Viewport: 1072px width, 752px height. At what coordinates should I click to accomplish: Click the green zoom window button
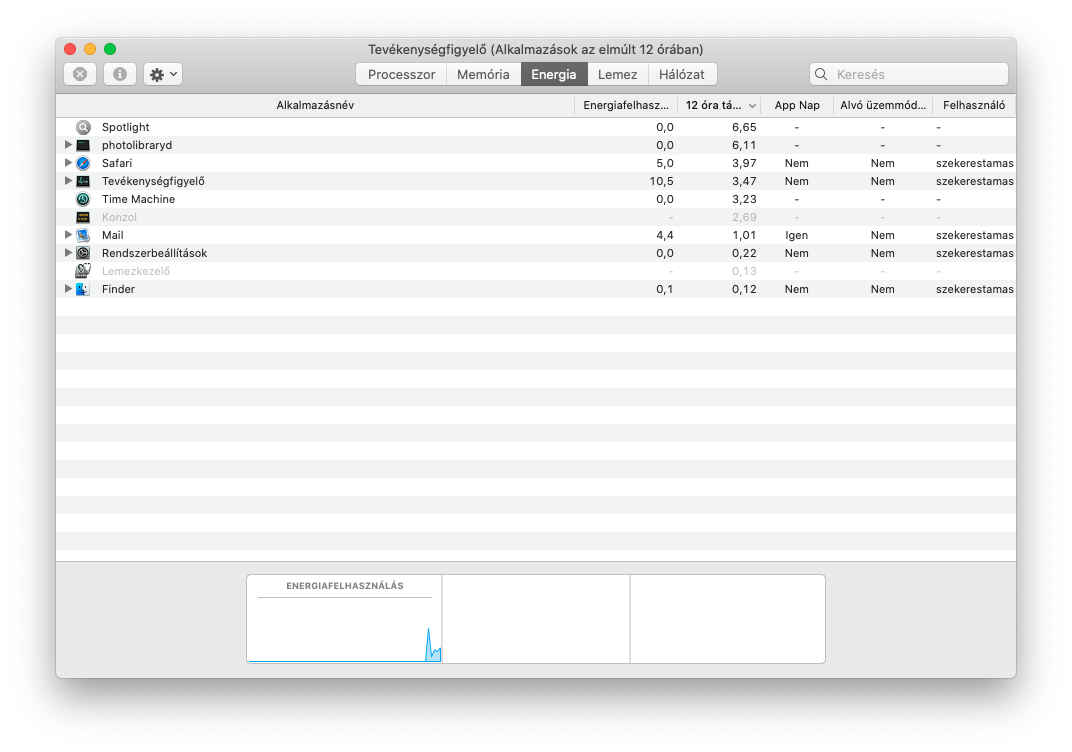click(109, 49)
